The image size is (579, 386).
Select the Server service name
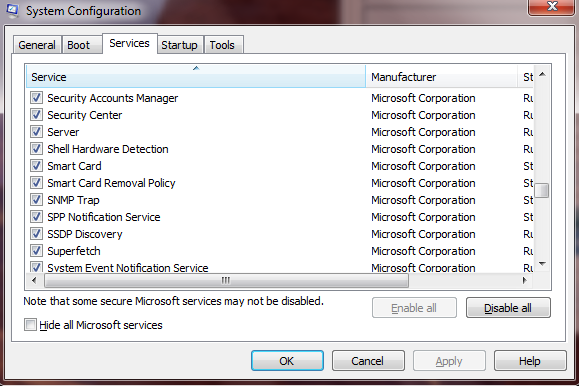tap(63, 132)
